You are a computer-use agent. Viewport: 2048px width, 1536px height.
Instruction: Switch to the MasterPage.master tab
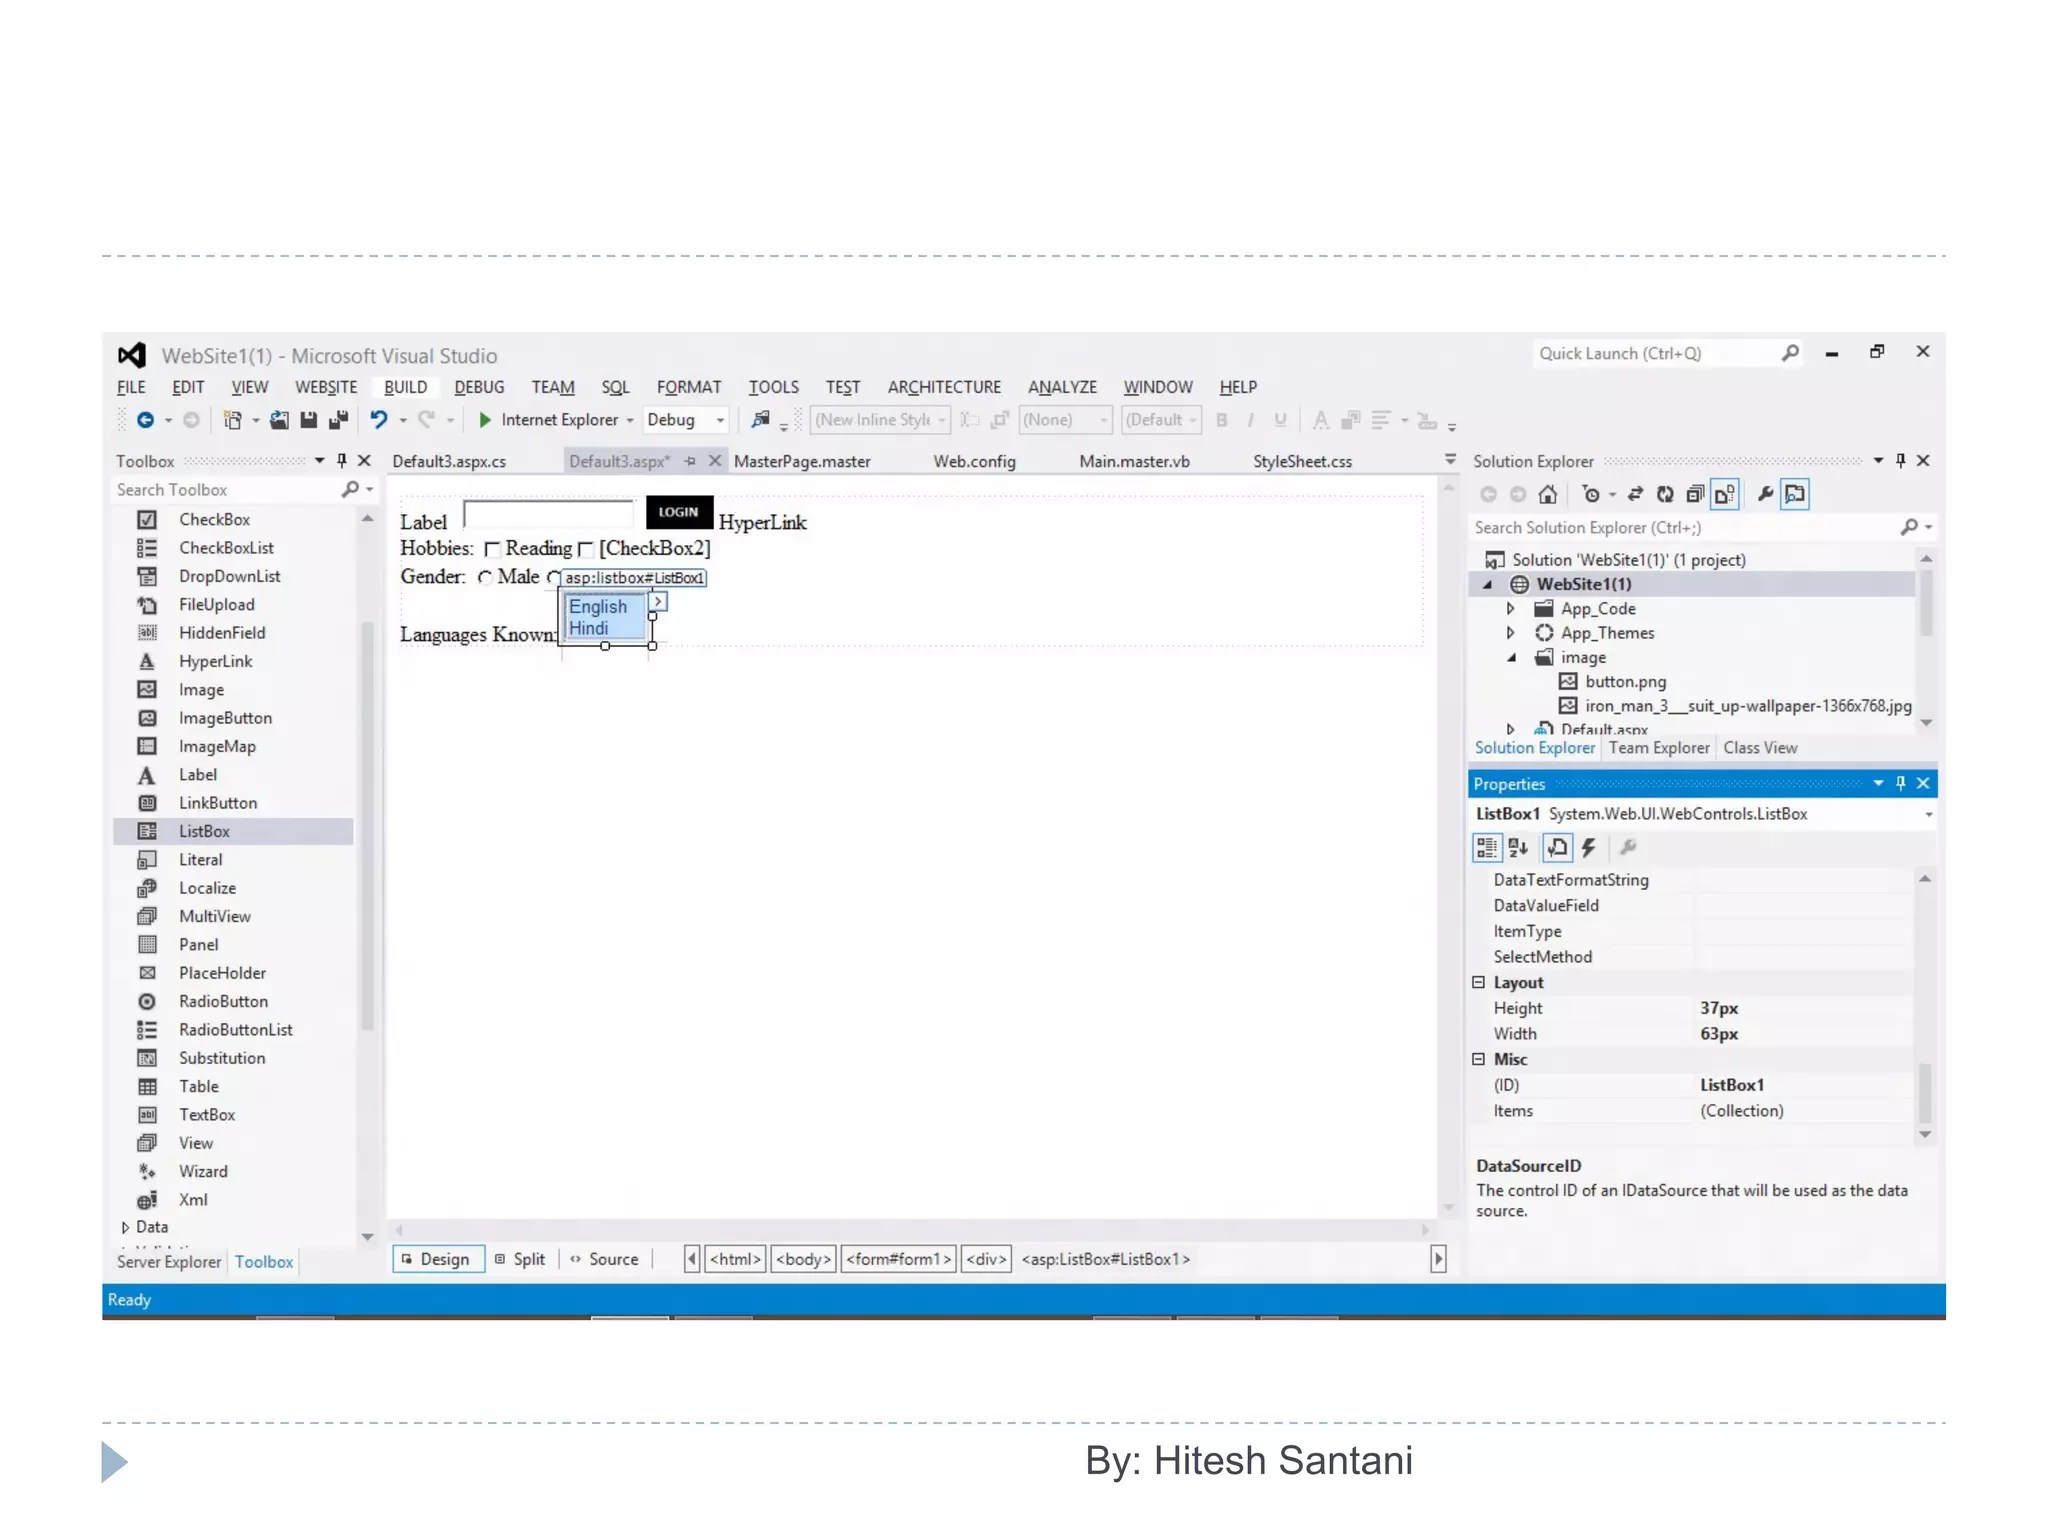pos(801,461)
